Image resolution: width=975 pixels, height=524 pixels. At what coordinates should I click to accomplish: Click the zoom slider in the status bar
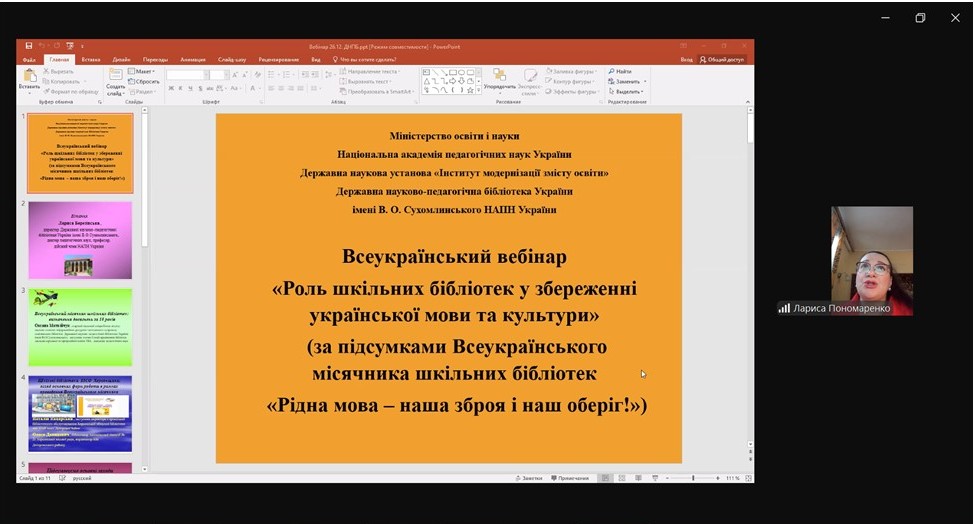tap(693, 478)
